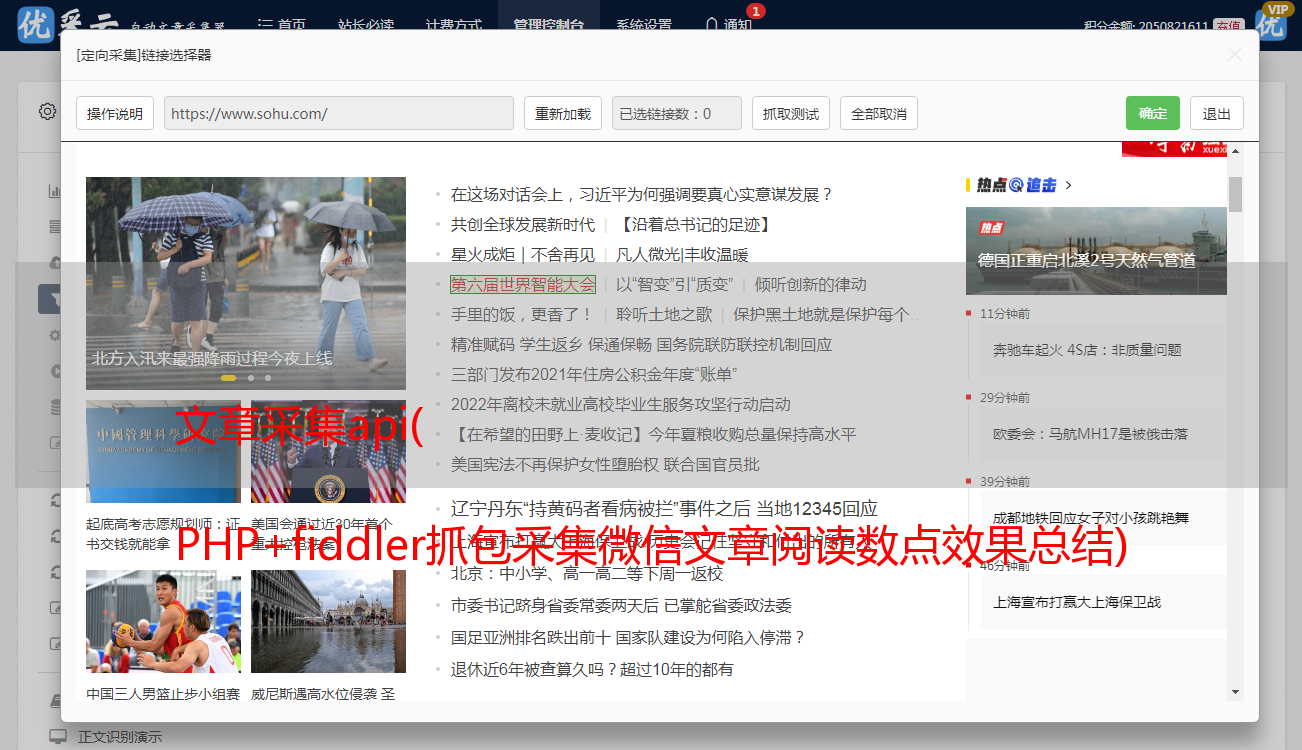Viewport: 1302px width, 750px height.
Task: Open the 中国管理科学 building thumbnail
Action: 163,452
